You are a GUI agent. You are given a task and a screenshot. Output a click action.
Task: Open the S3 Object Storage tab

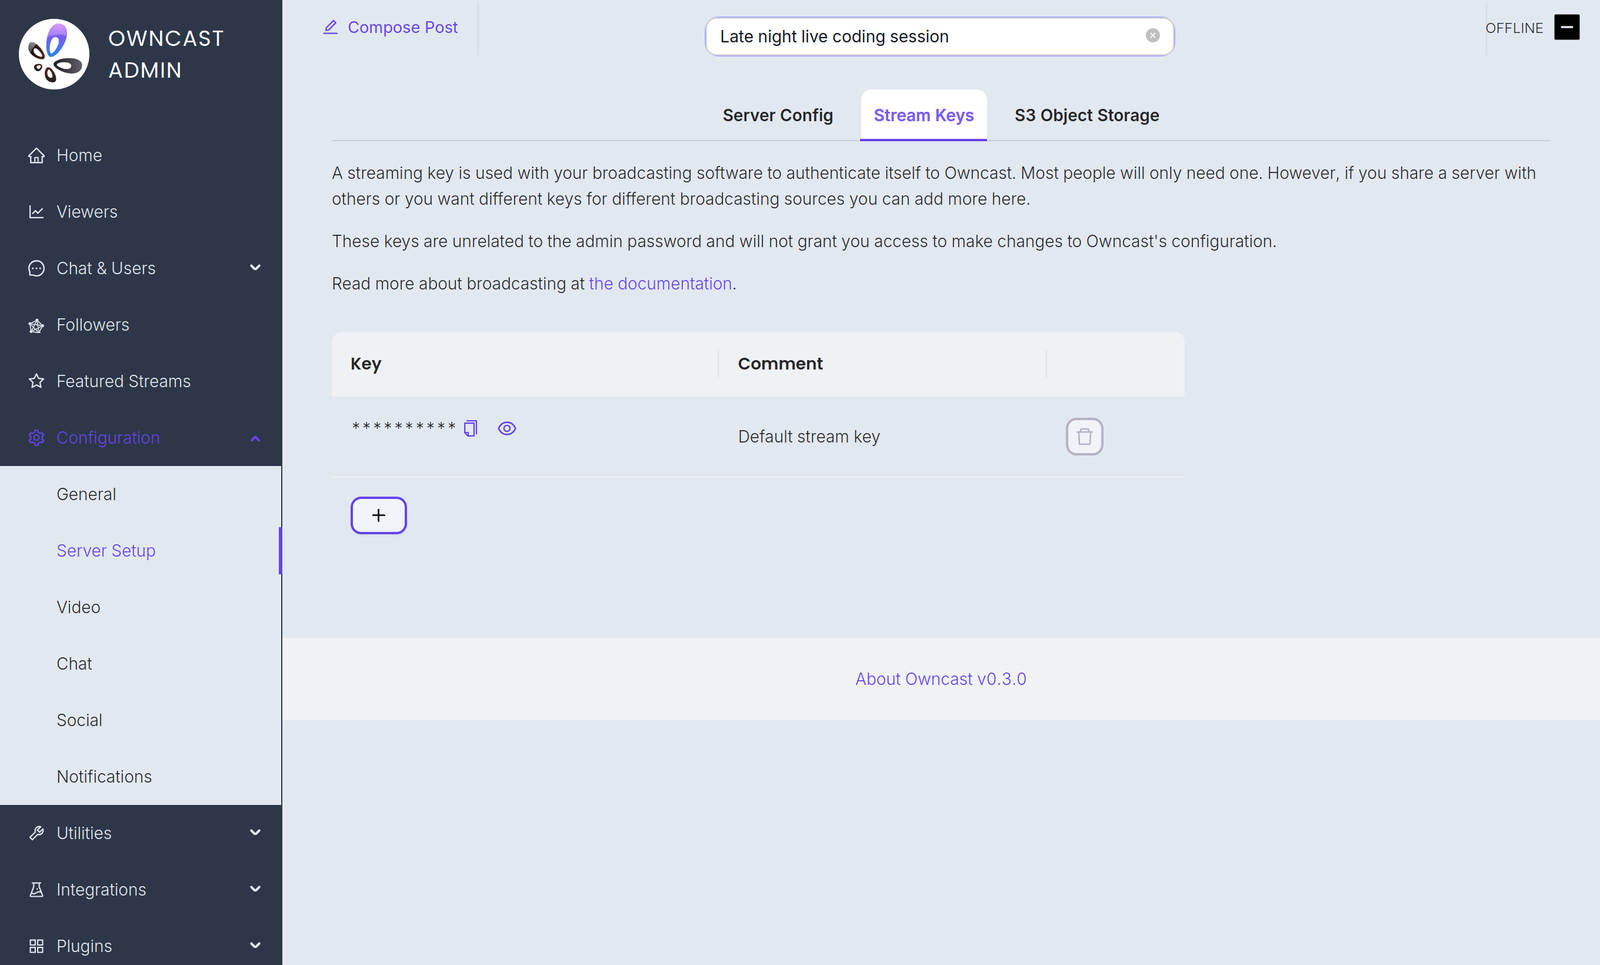pyautogui.click(x=1087, y=115)
